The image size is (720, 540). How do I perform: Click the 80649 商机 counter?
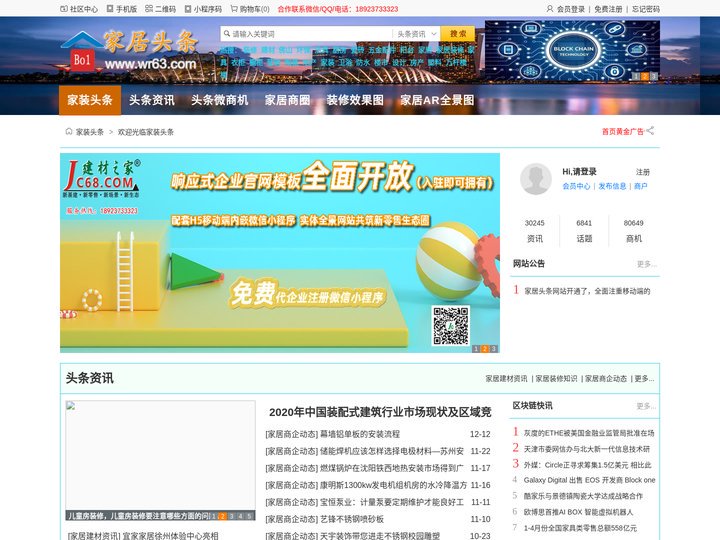634,231
